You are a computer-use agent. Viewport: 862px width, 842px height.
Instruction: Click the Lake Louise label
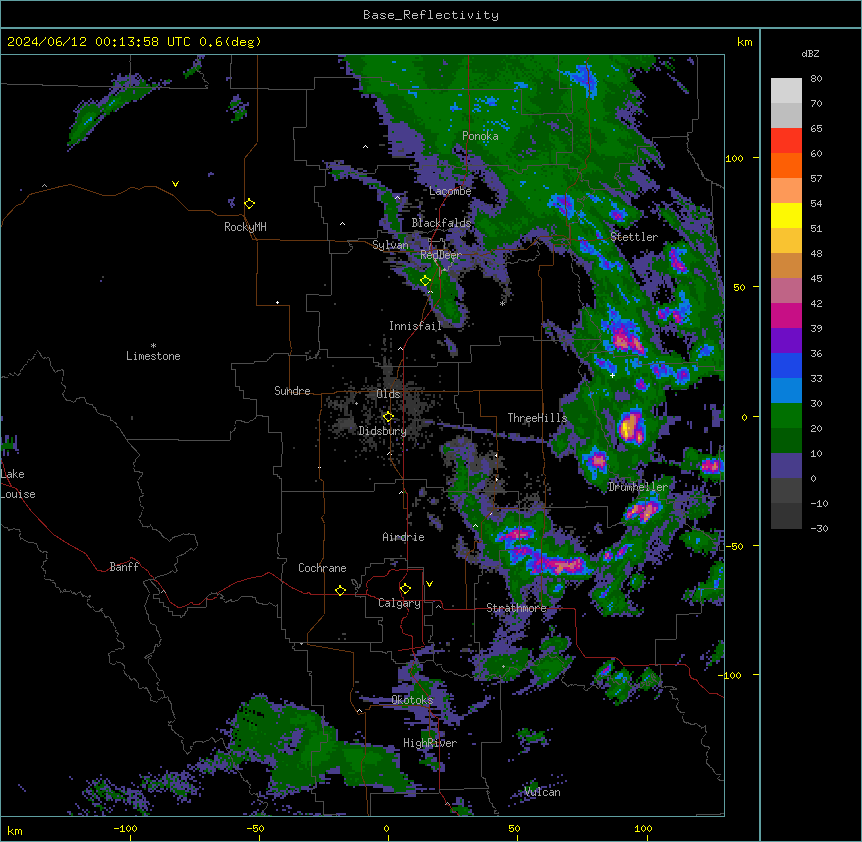pyautogui.click(x=18, y=484)
